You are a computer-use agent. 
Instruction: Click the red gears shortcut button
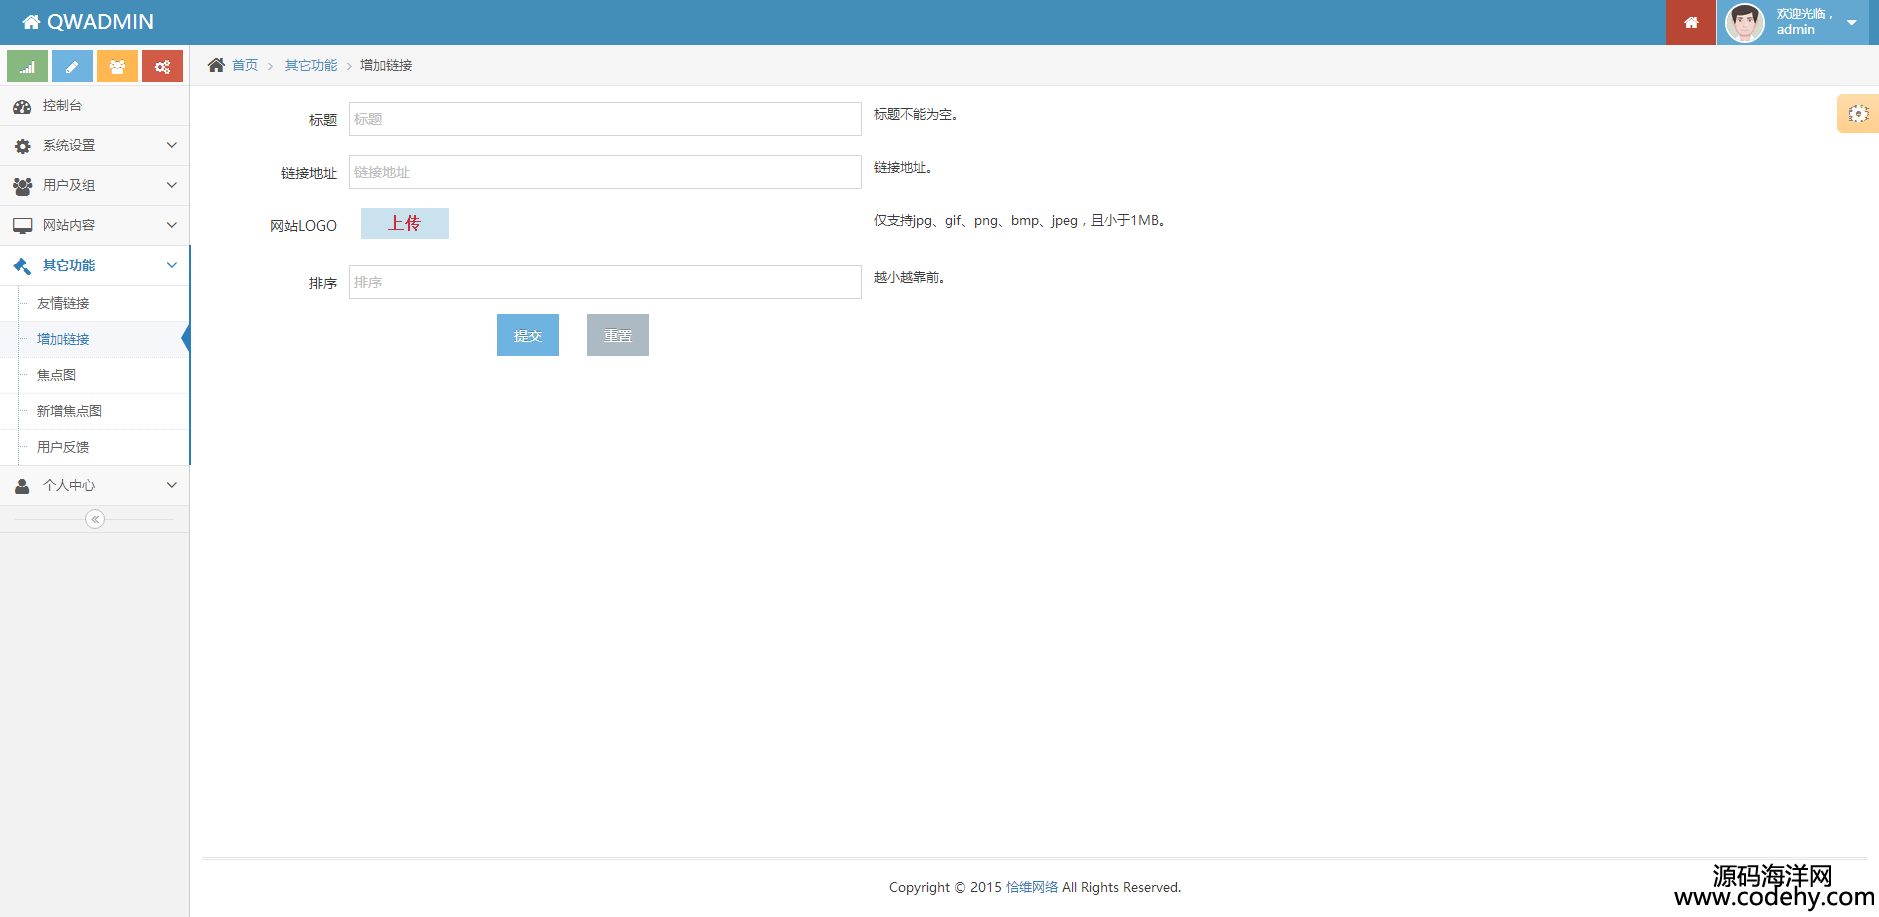[x=162, y=66]
